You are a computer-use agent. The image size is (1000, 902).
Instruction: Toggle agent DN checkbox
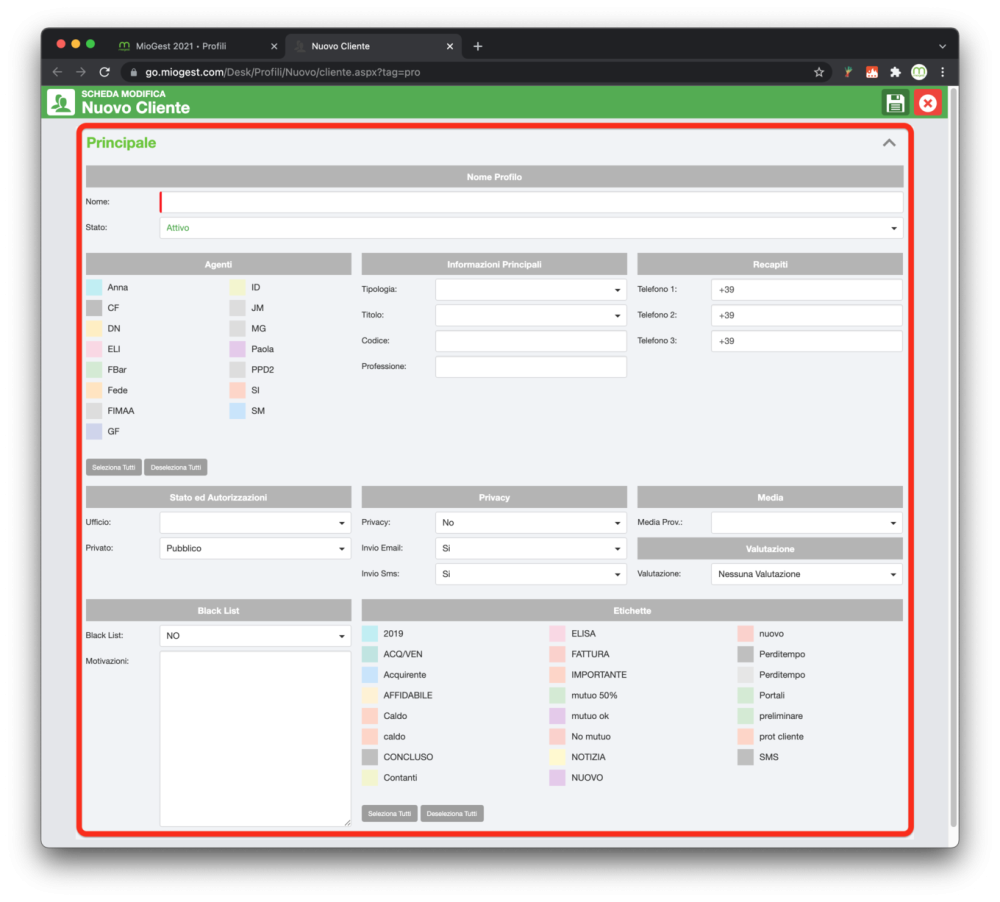(x=94, y=329)
